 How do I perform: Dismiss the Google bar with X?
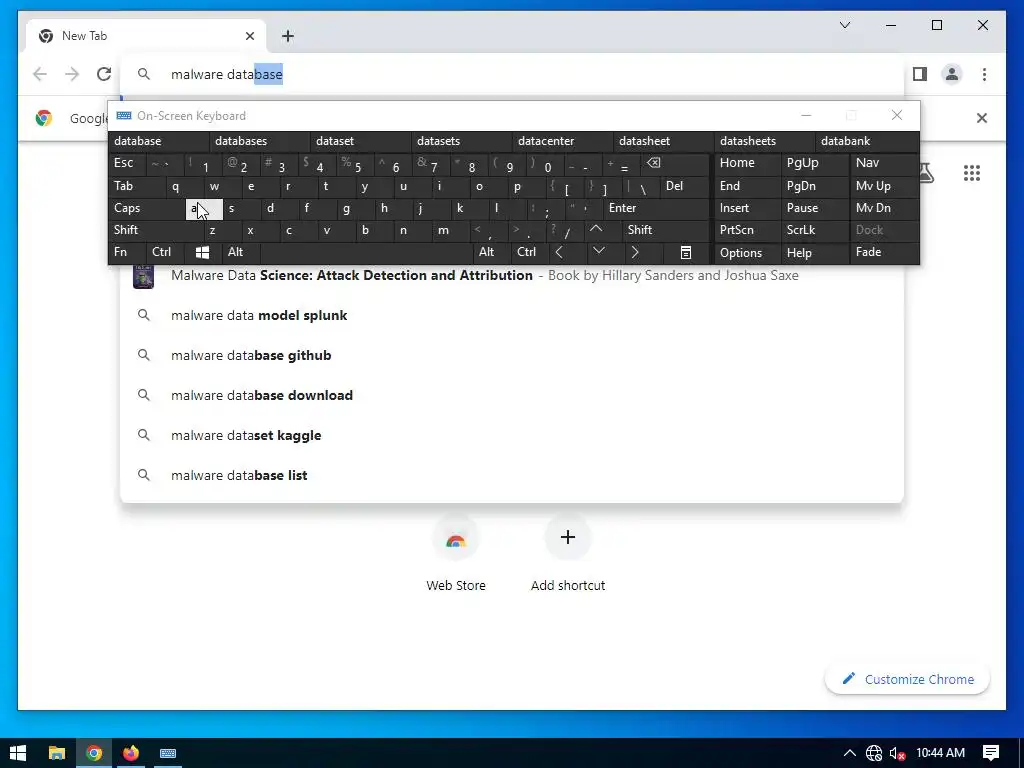982,118
